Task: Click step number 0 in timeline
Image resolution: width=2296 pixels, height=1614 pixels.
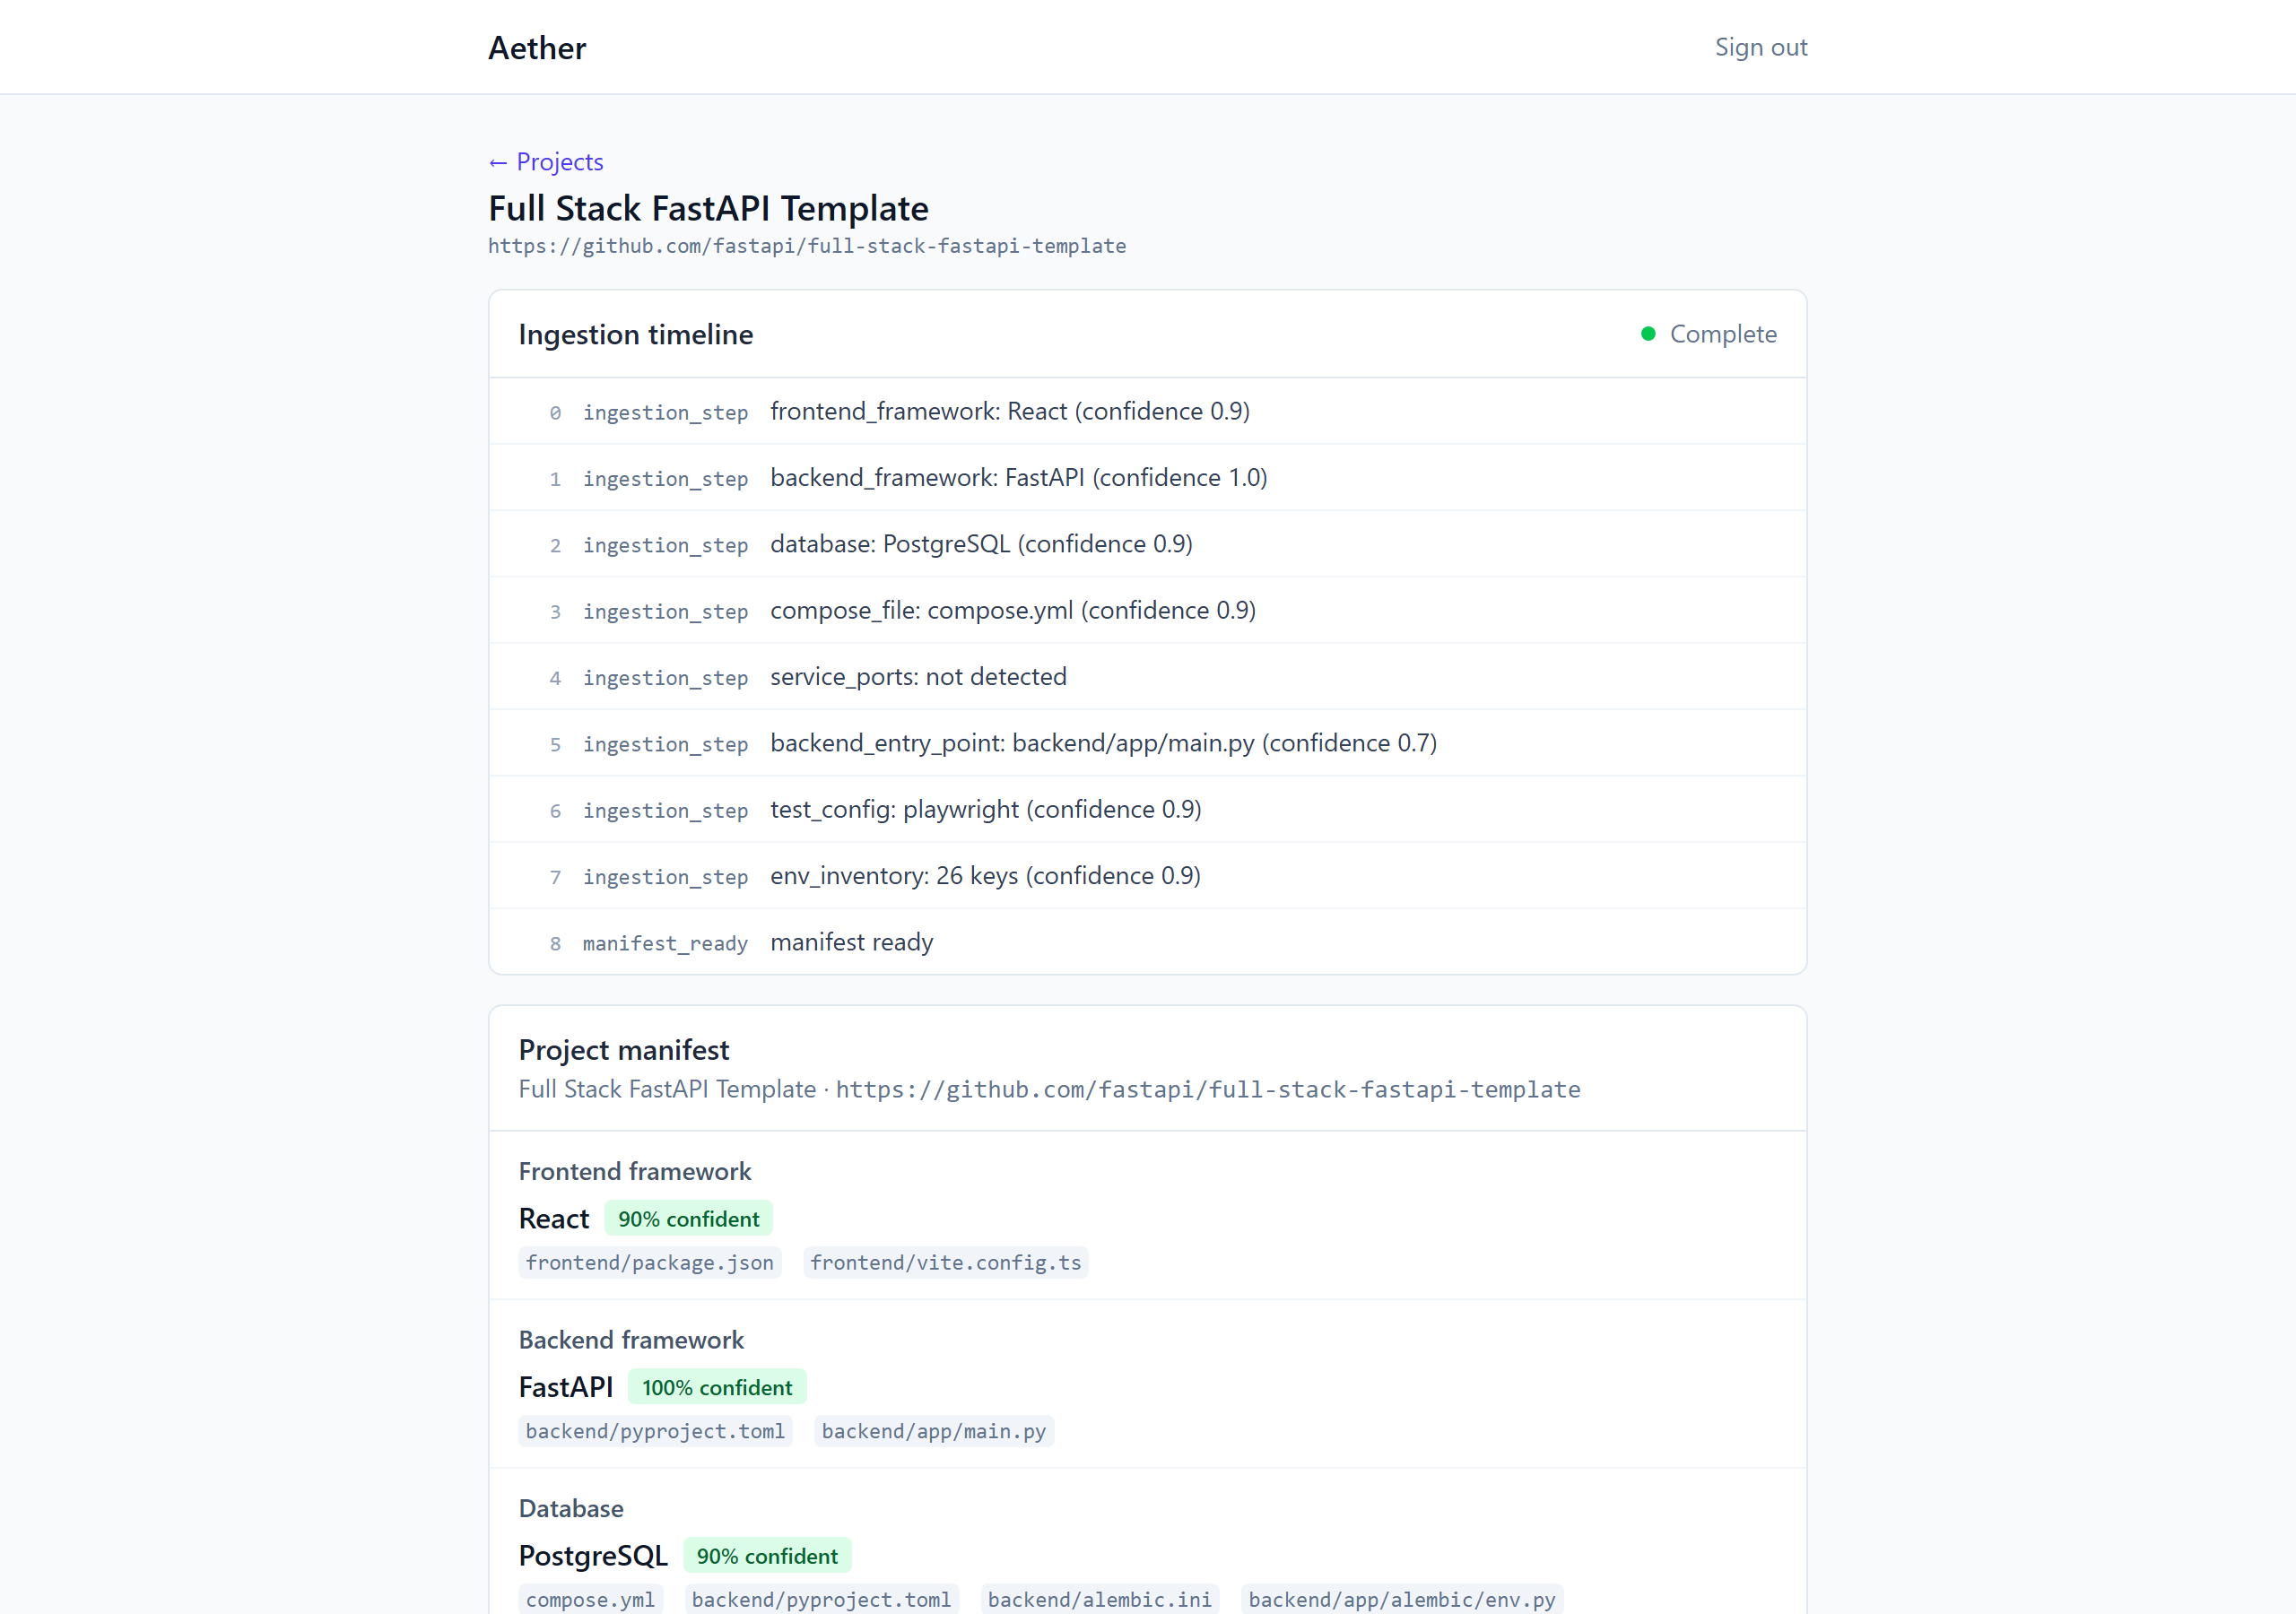Action: click(x=555, y=412)
